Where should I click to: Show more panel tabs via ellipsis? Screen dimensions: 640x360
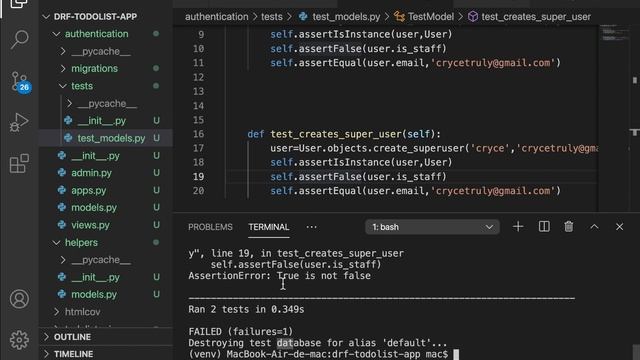point(311,227)
